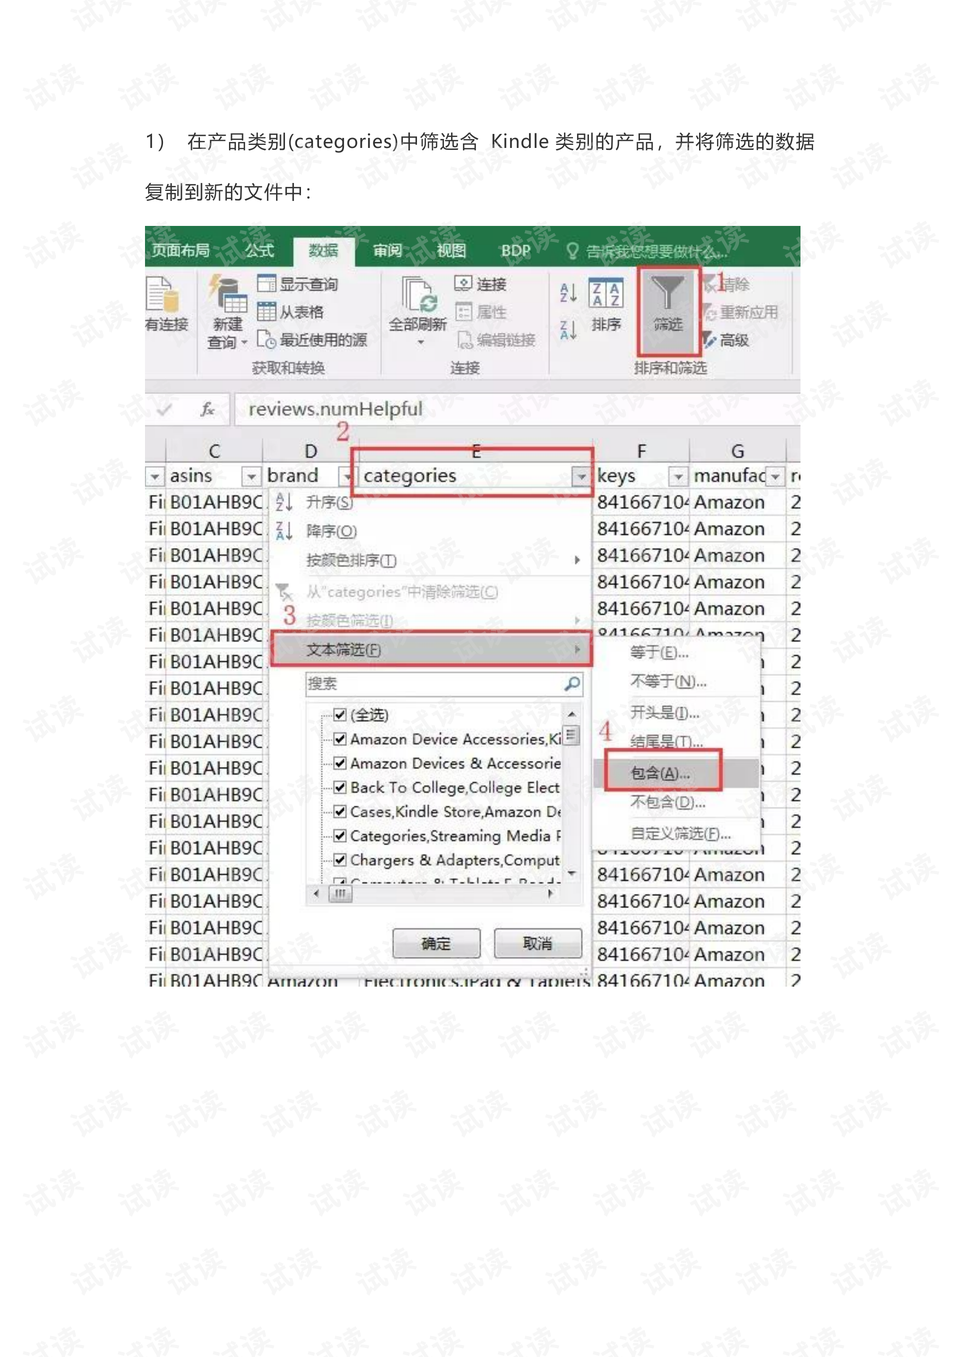
Task: Click Sort Descending (降序) in filter menu
Action: point(330,531)
